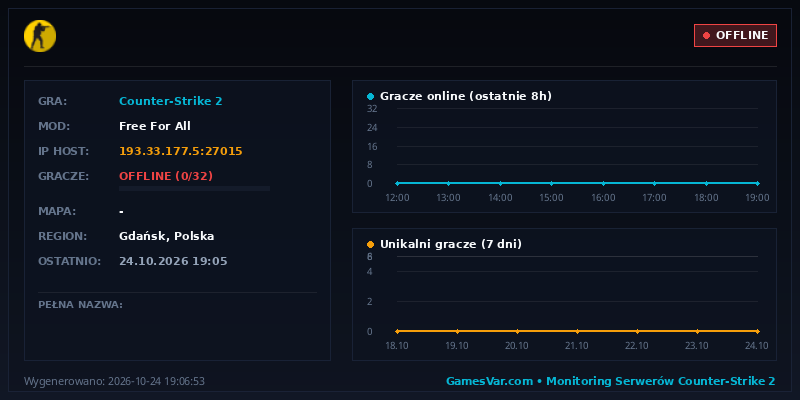Click the last-seen date 24.10.2026 19:05
This screenshot has width=800, height=400.
(x=173, y=261)
